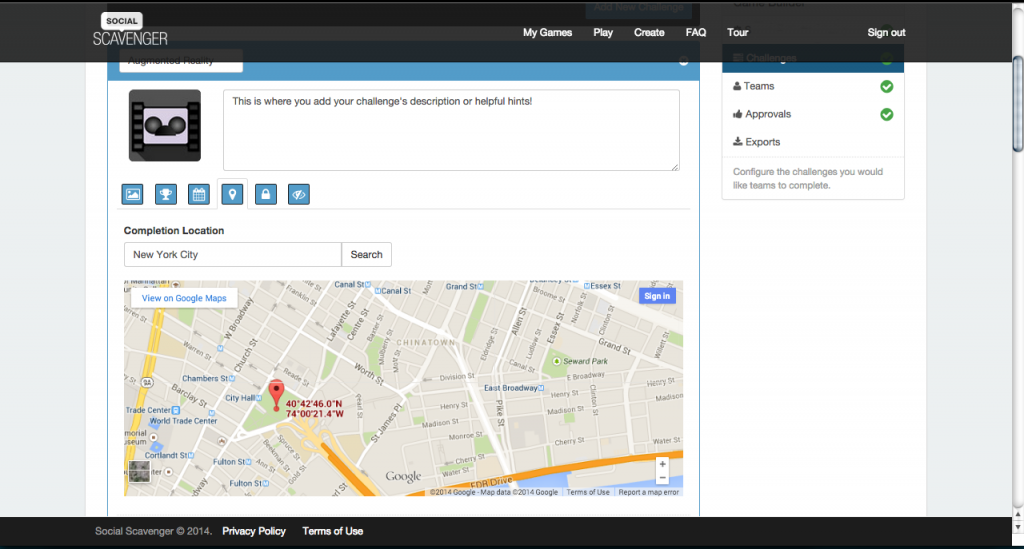This screenshot has height=549, width=1024.
Task: Toggle the hidden eye visibility tab icon
Action: click(299, 195)
